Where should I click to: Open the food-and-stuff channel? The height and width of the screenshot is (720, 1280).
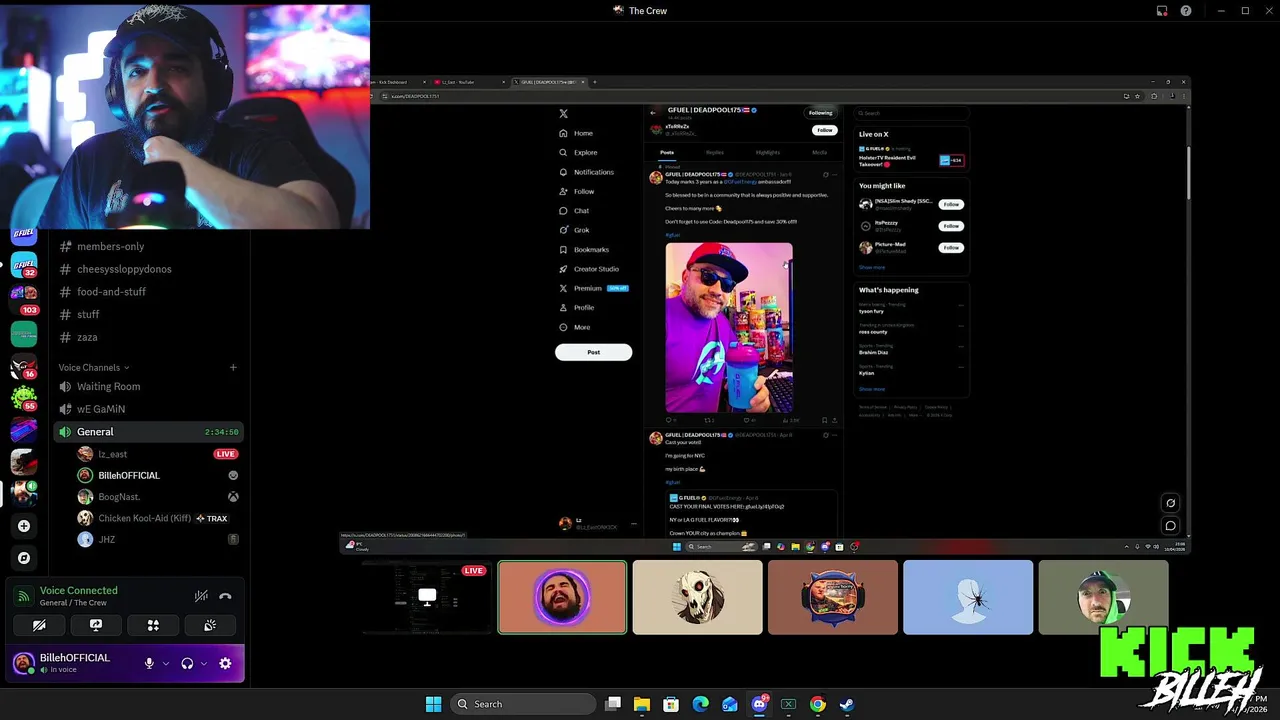point(148,292)
